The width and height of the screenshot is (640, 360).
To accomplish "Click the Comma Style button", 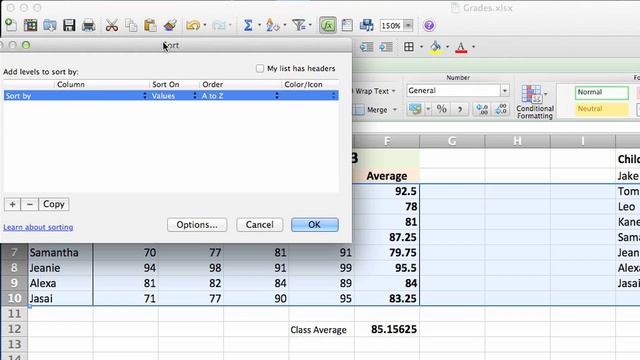I will pos(460,109).
